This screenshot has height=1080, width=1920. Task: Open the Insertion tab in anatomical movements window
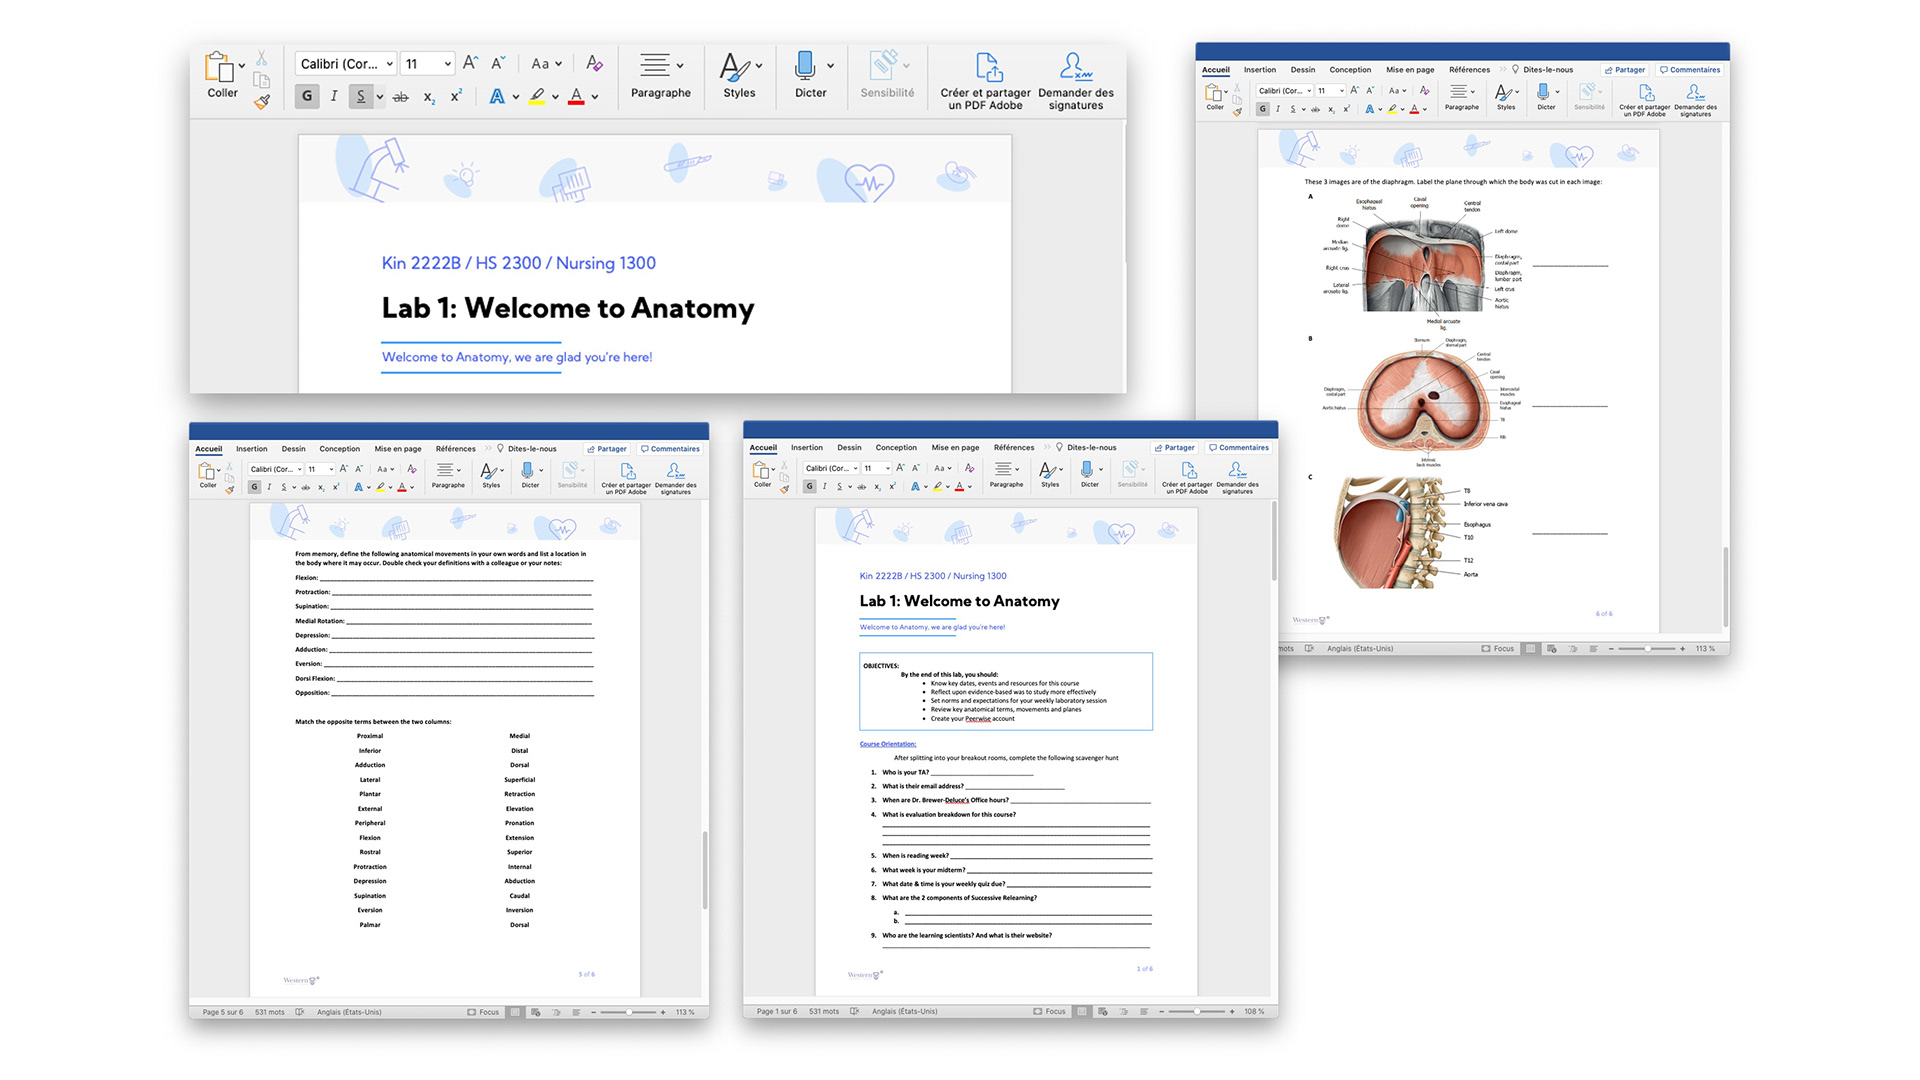(x=251, y=449)
